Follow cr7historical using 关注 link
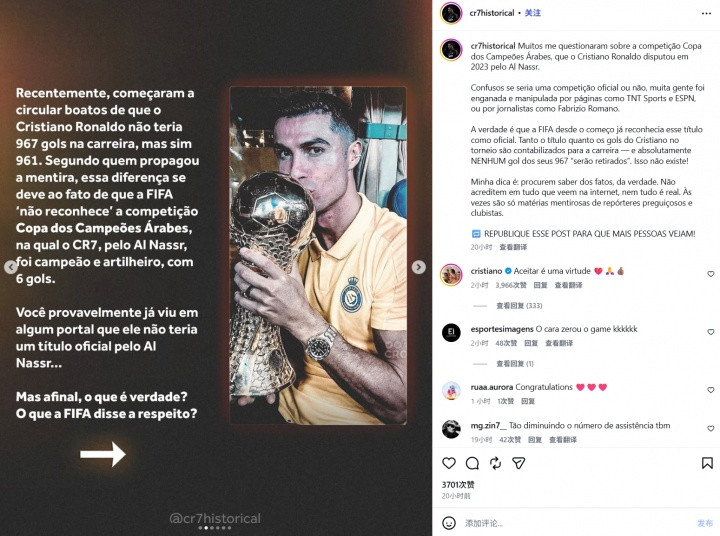 (x=533, y=13)
